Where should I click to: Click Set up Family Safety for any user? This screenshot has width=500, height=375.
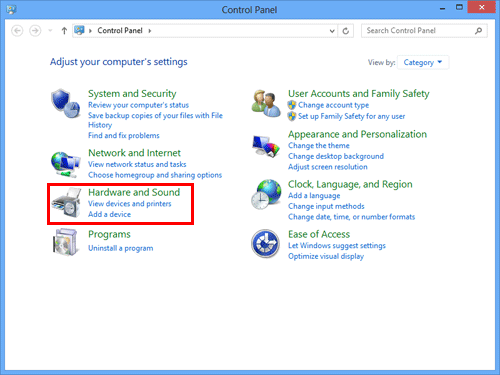click(x=352, y=116)
